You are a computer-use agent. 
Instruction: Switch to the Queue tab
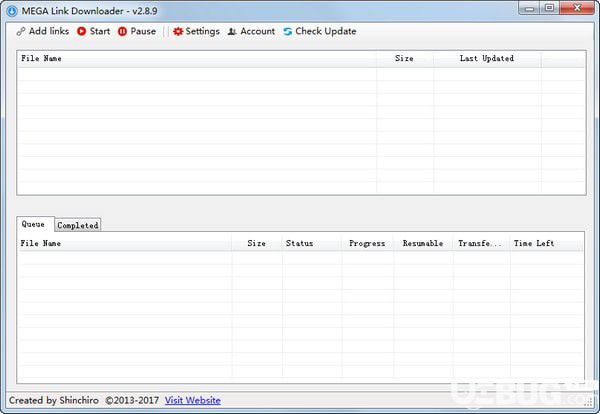[x=35, y=224]
